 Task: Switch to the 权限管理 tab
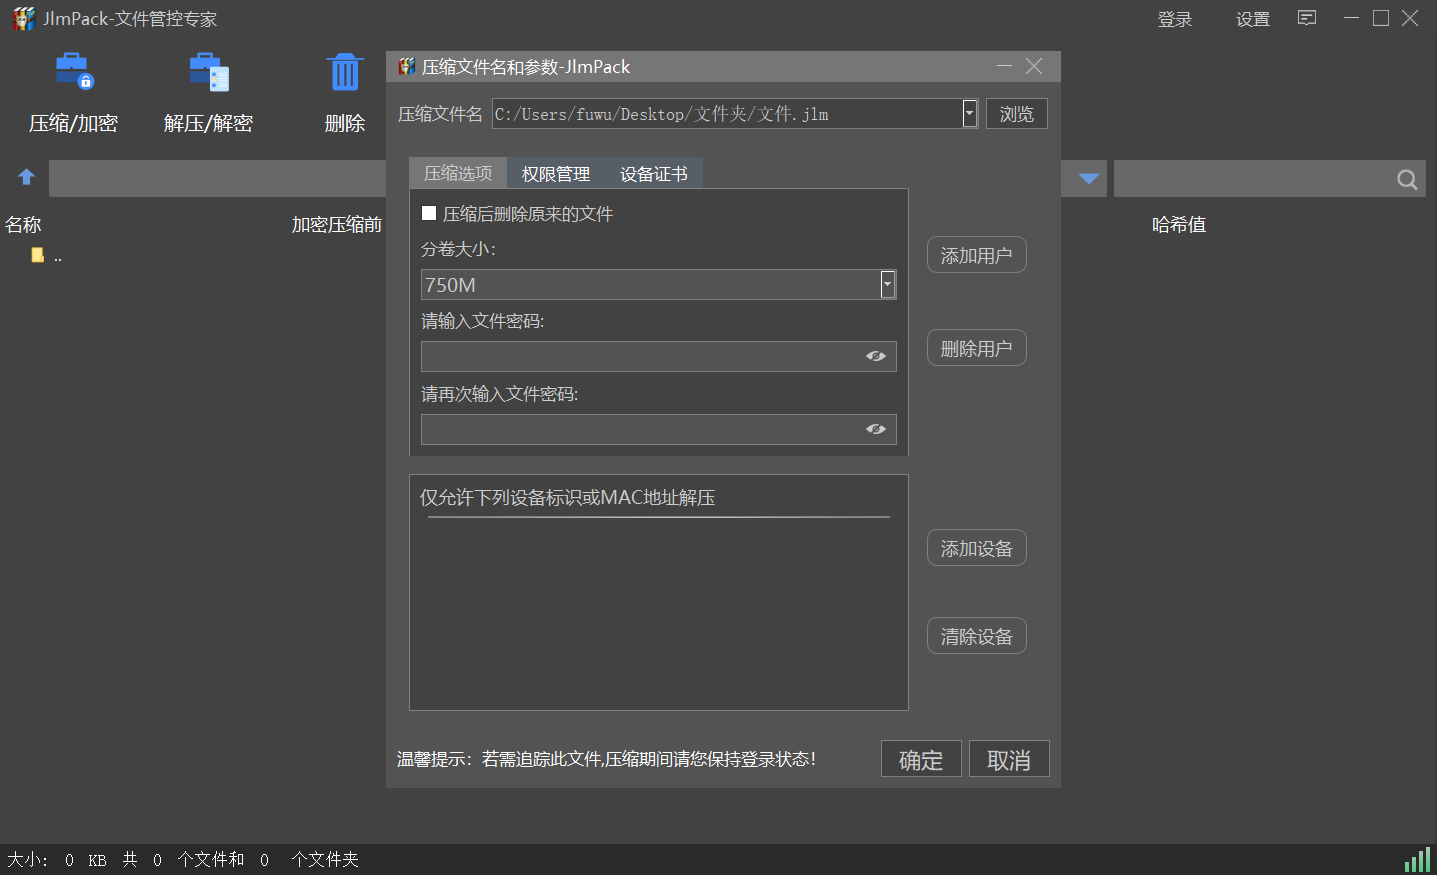point(556,173)
